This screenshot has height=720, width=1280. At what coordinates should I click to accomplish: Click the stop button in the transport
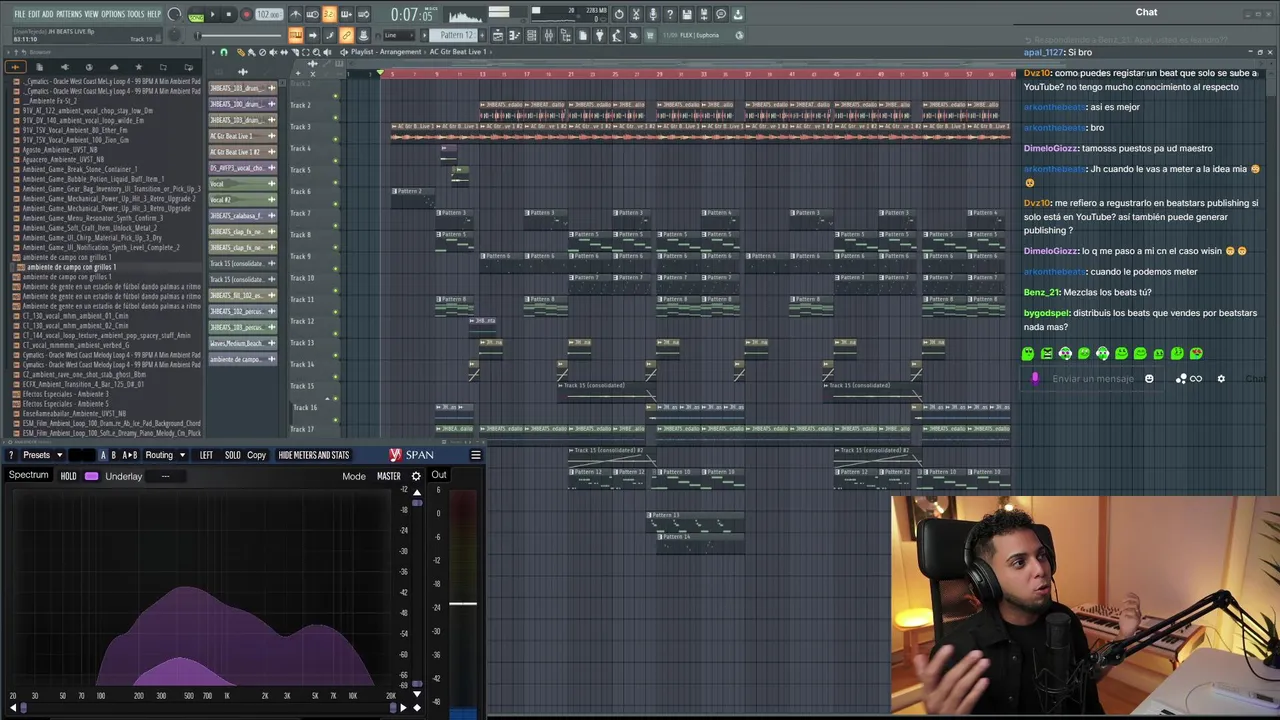point(229,15)
